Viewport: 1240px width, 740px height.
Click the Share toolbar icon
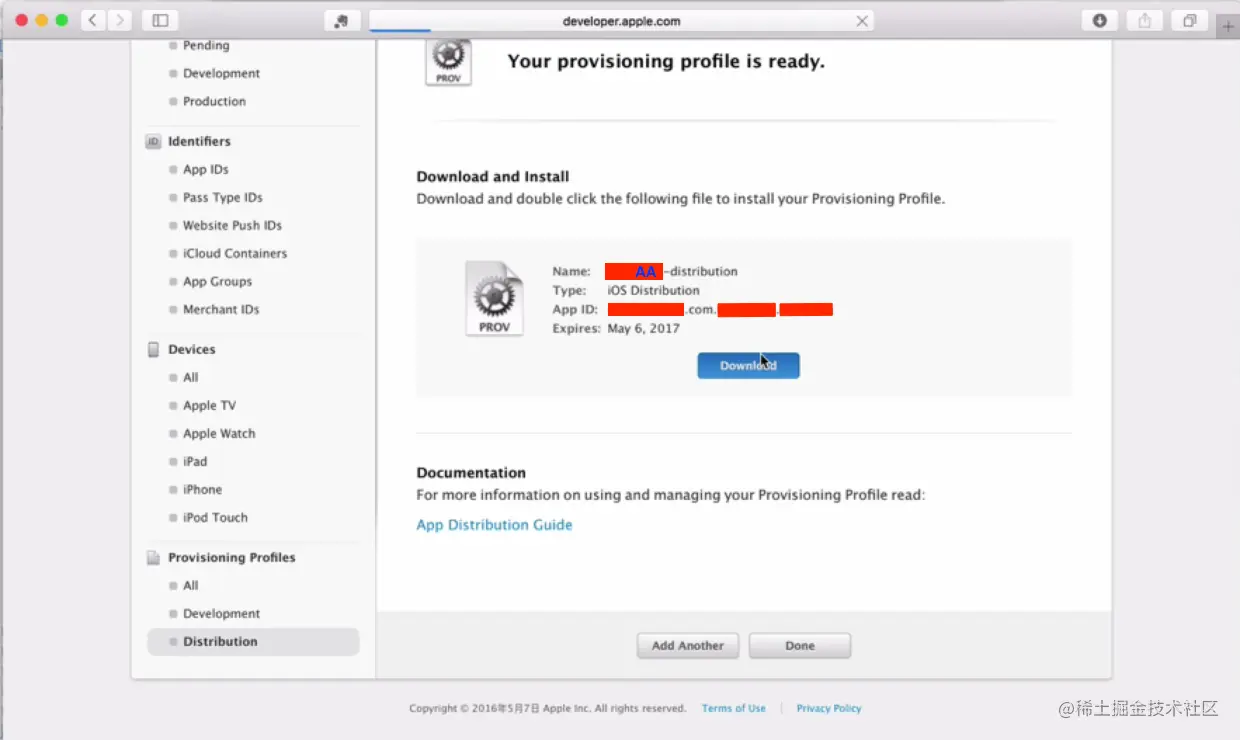[1145, 20]
